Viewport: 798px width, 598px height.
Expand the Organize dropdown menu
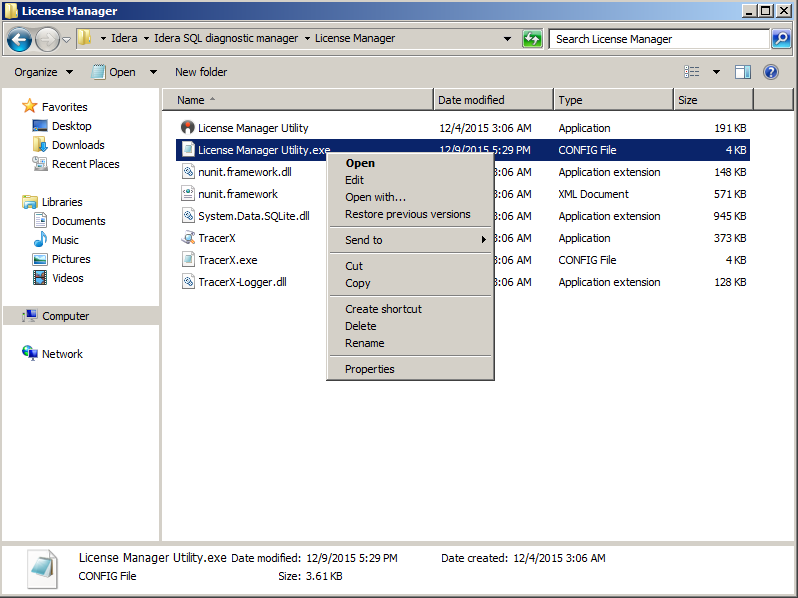pos(43,72)
